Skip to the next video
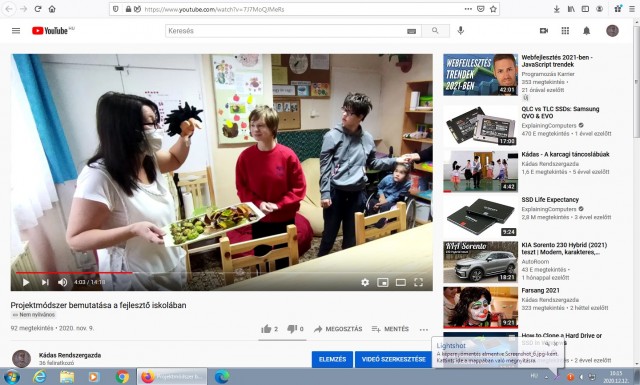This screenshot has height=385, width=640. pyautogui.click(x=45, y=282)
